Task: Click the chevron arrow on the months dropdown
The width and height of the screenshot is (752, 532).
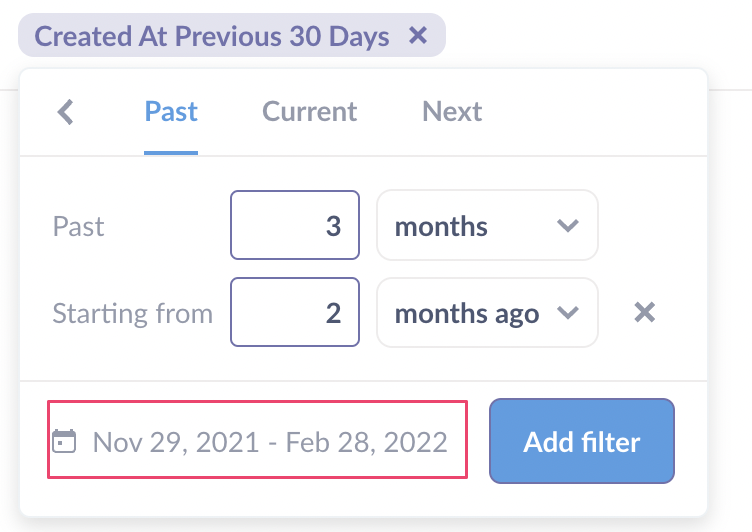Action: coord(567,226)
